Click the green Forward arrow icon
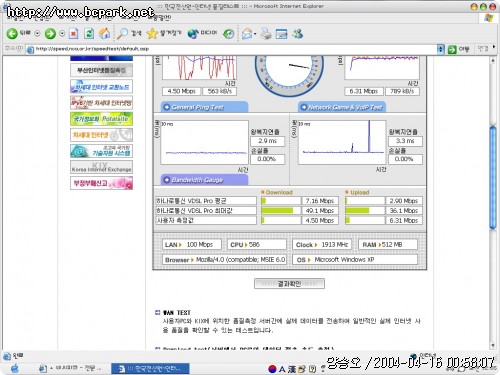Screen dimensions: 500x375 click(50, 33)
